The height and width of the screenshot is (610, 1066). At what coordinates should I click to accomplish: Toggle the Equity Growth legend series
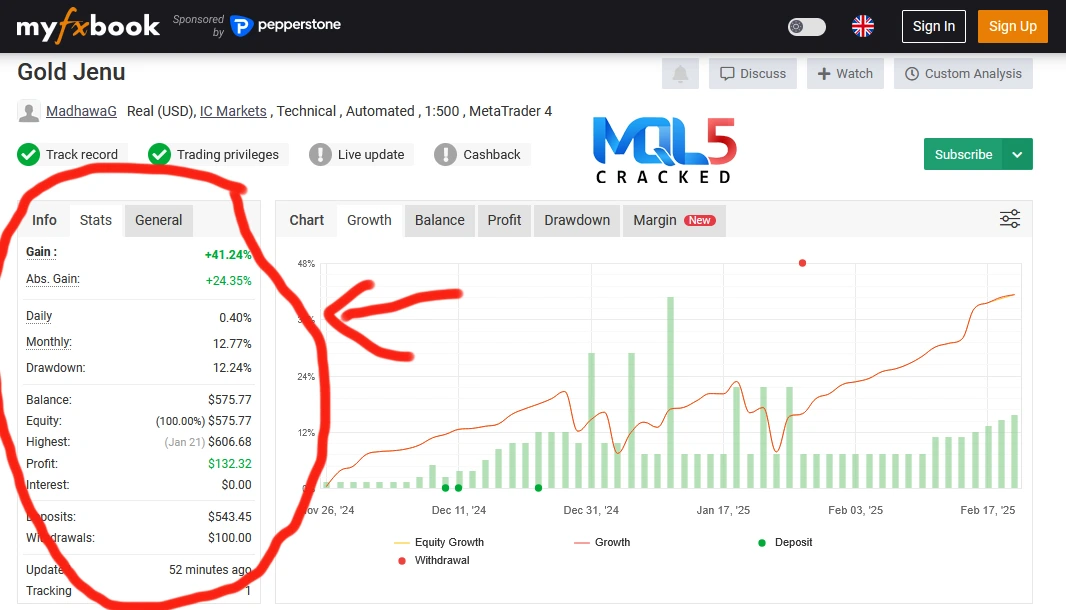(x=439, y=542)
